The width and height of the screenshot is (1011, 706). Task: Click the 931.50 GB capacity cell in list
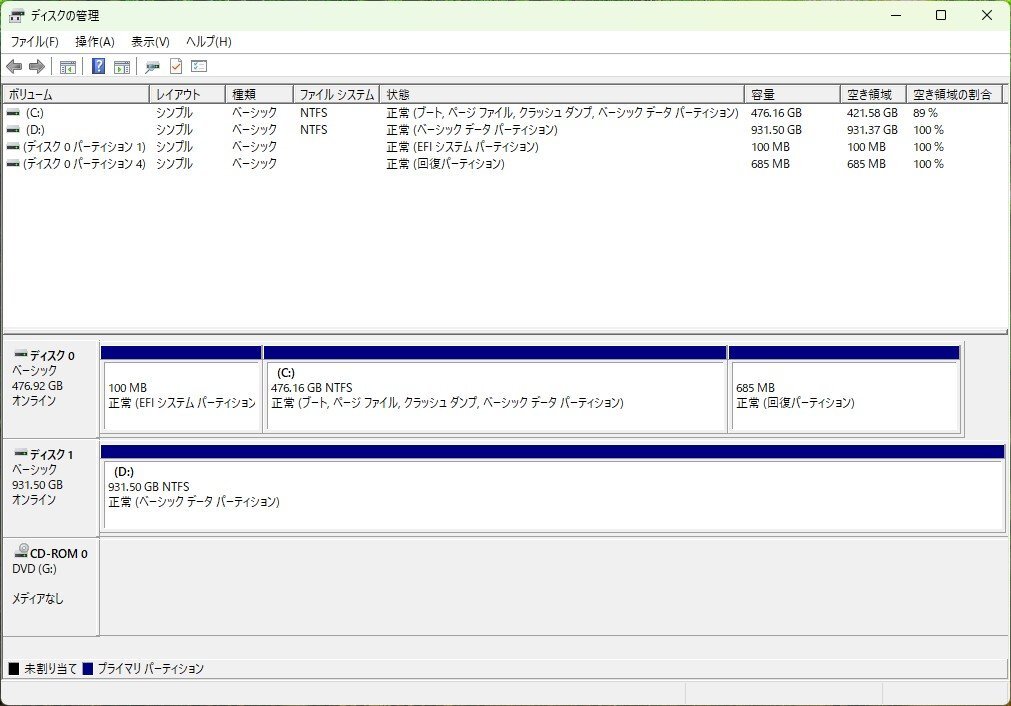pos(776,130)
